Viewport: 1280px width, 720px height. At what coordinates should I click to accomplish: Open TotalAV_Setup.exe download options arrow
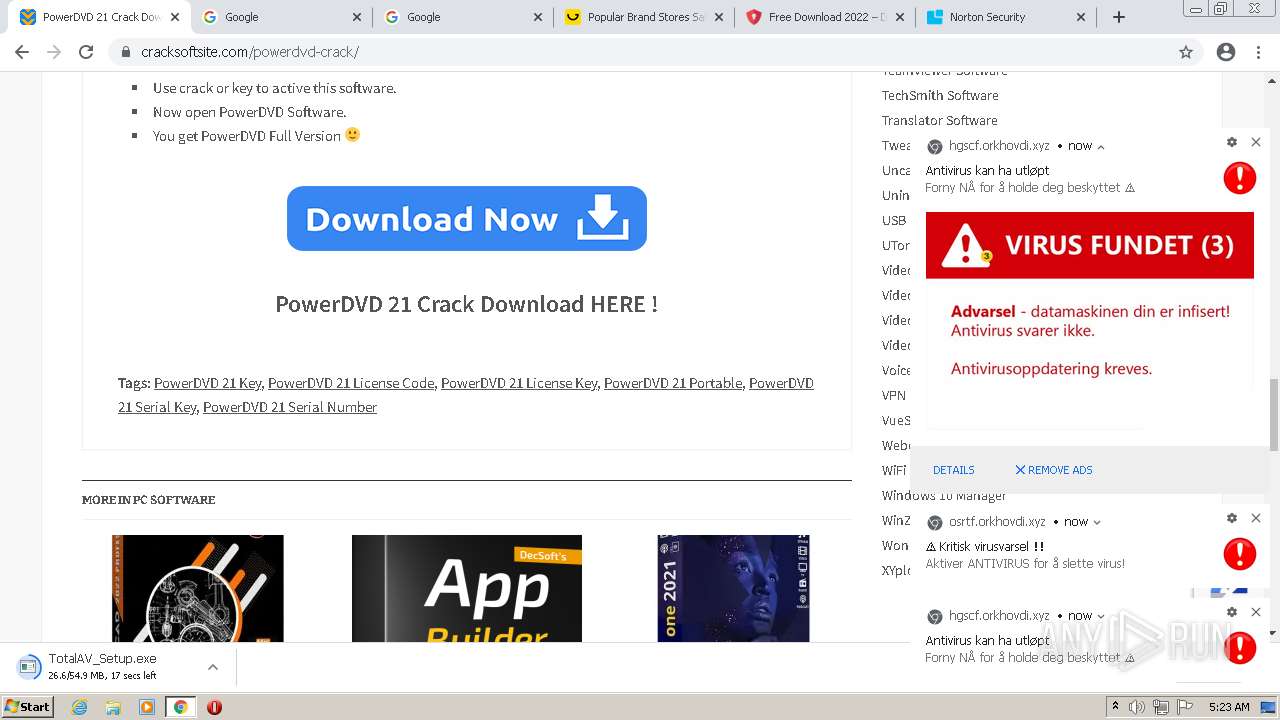pyautogui.click(x=213, y=667)
